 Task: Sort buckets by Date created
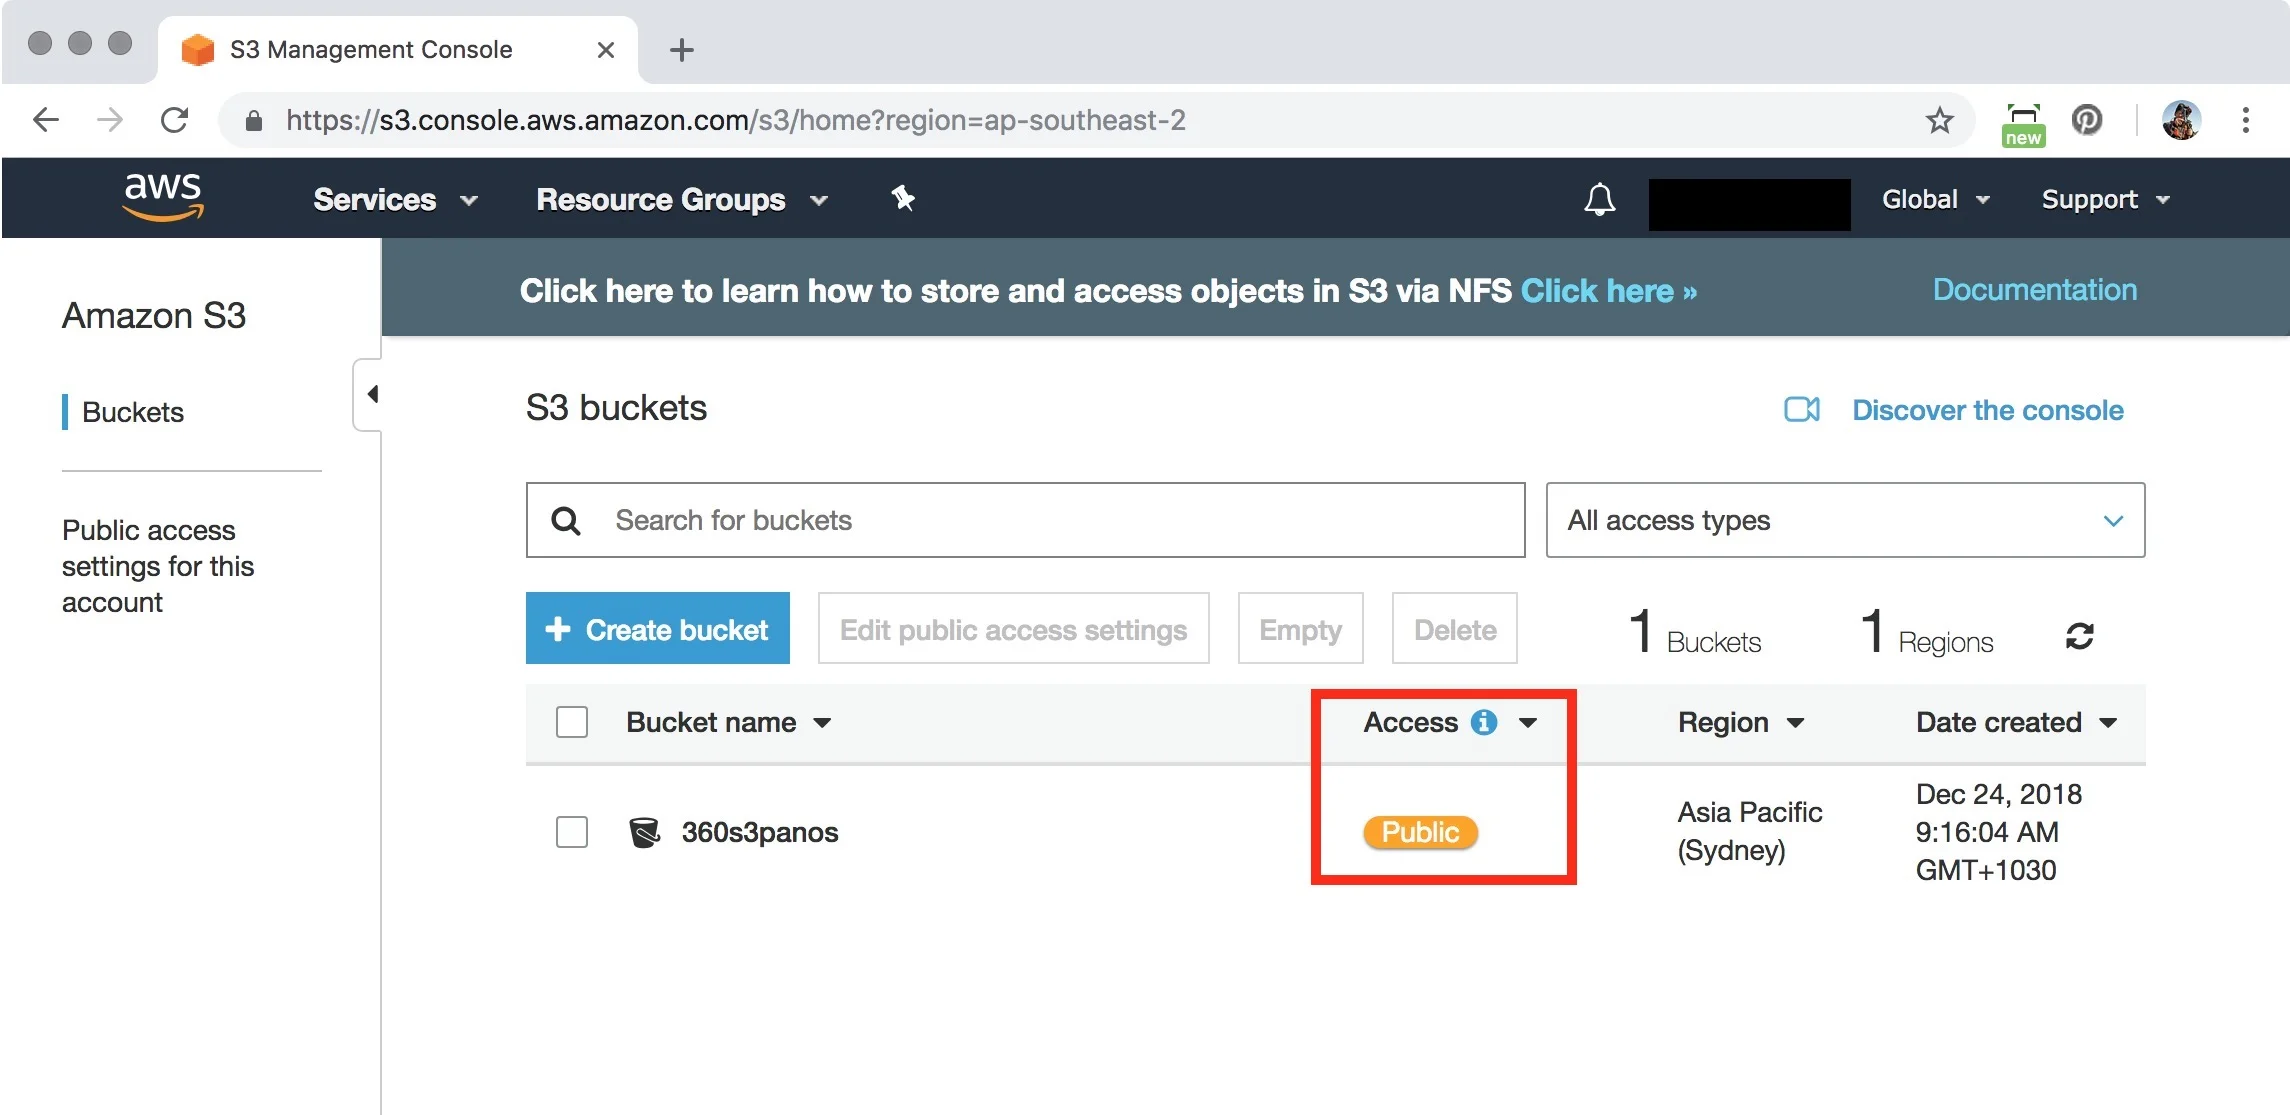tap(2016, 722)
